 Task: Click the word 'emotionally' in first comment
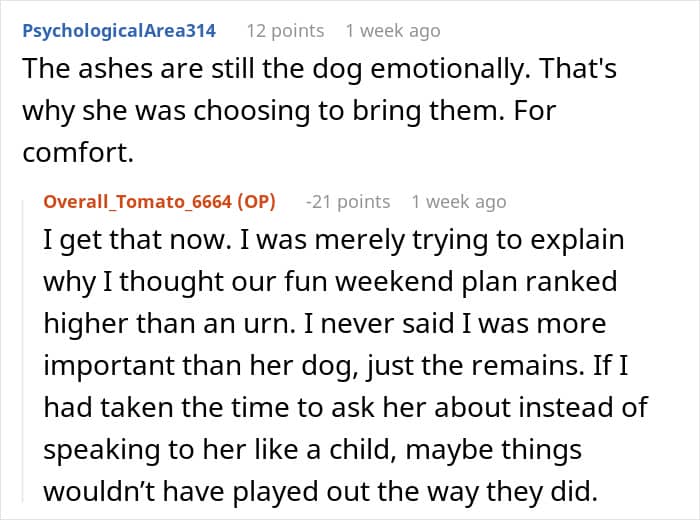pyautogui.click(x=450, y=70)
